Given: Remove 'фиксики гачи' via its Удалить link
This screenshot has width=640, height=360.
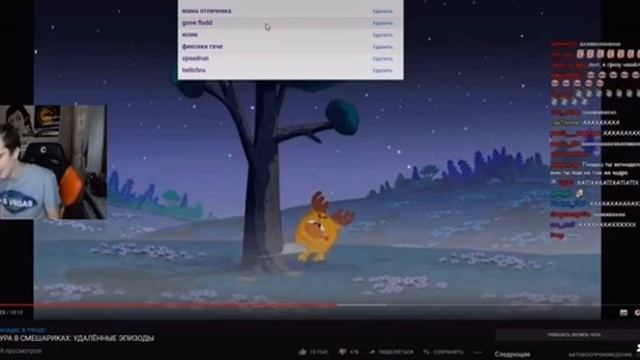Looking at the screenshot, I should [382, 47].
